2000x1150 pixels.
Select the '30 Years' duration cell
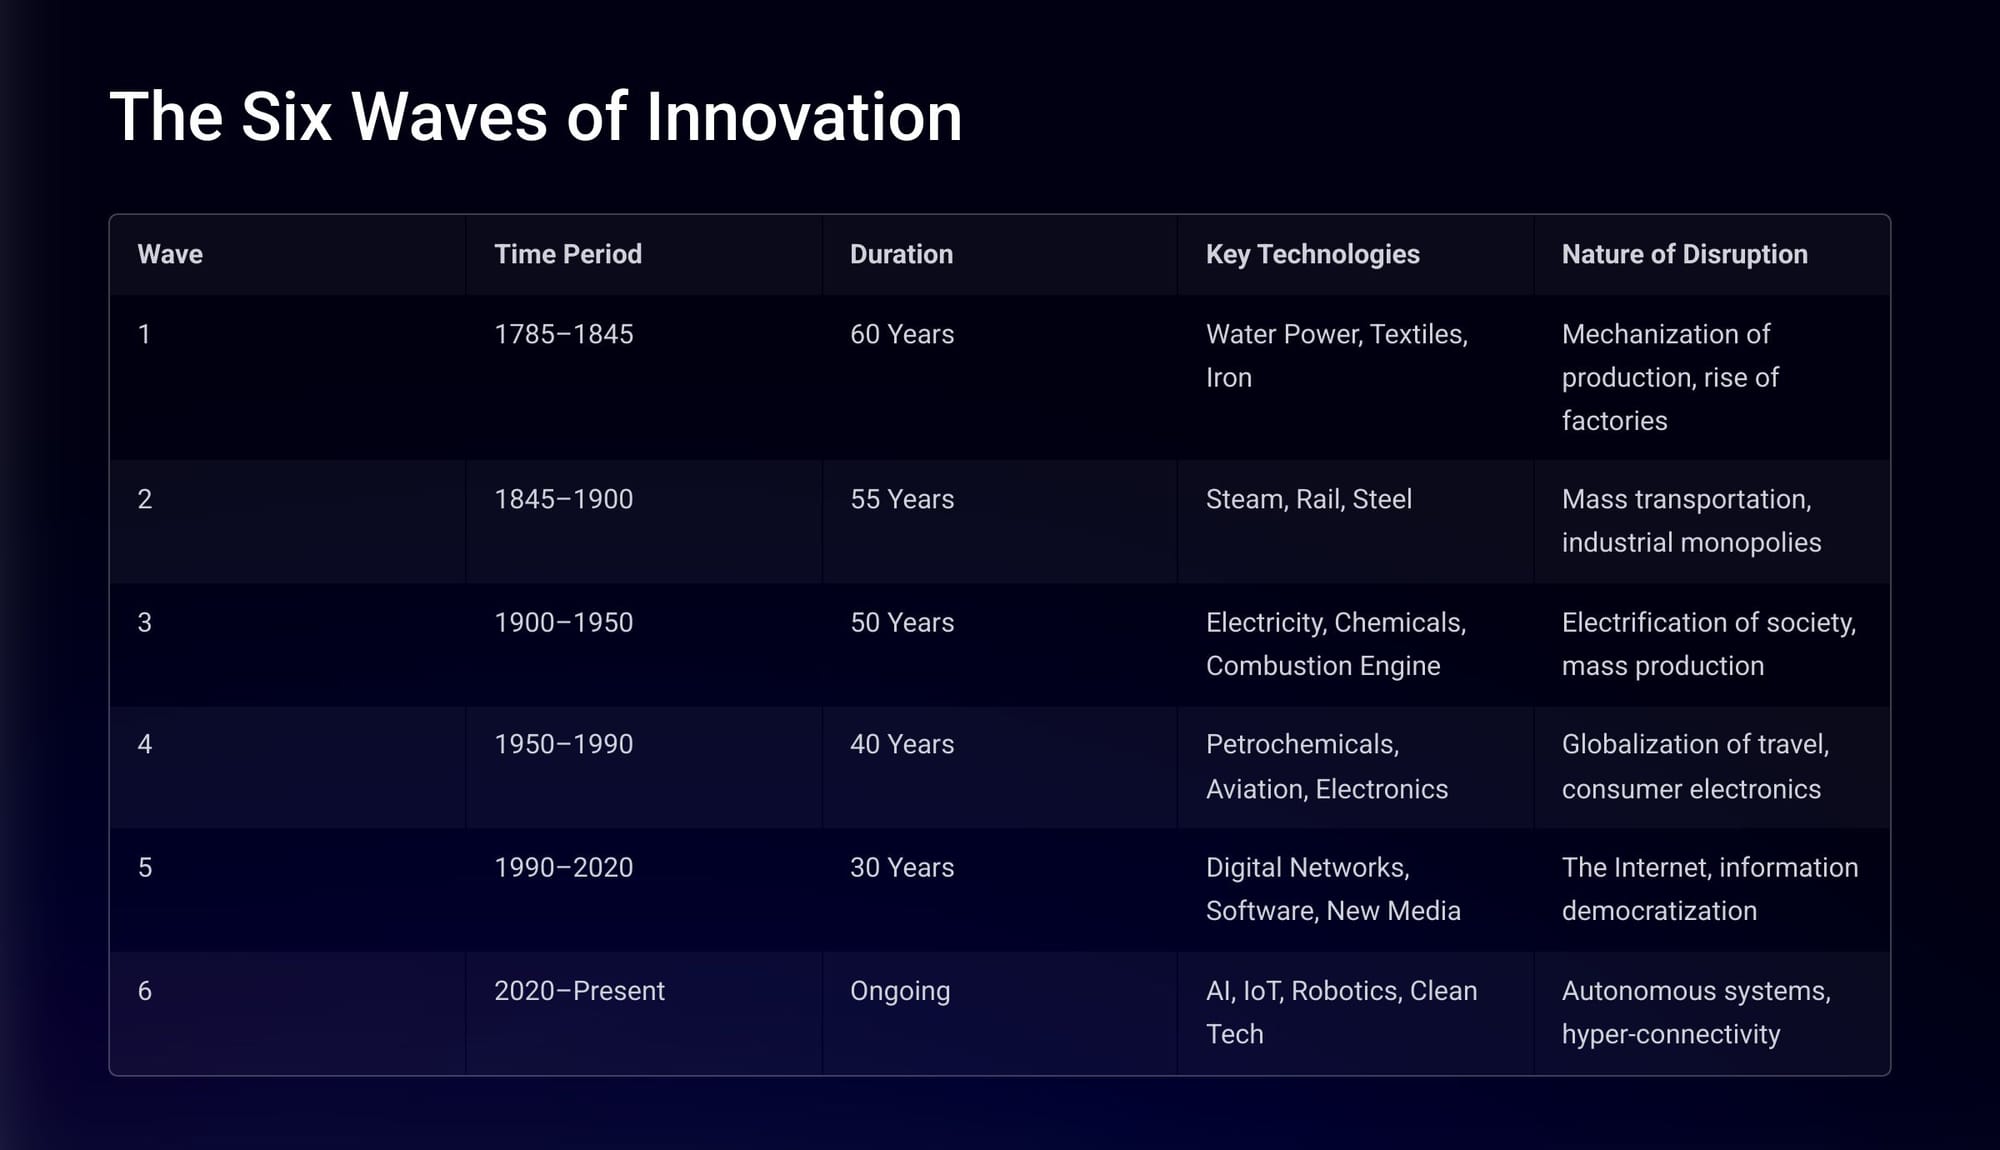click(1000, 890)
